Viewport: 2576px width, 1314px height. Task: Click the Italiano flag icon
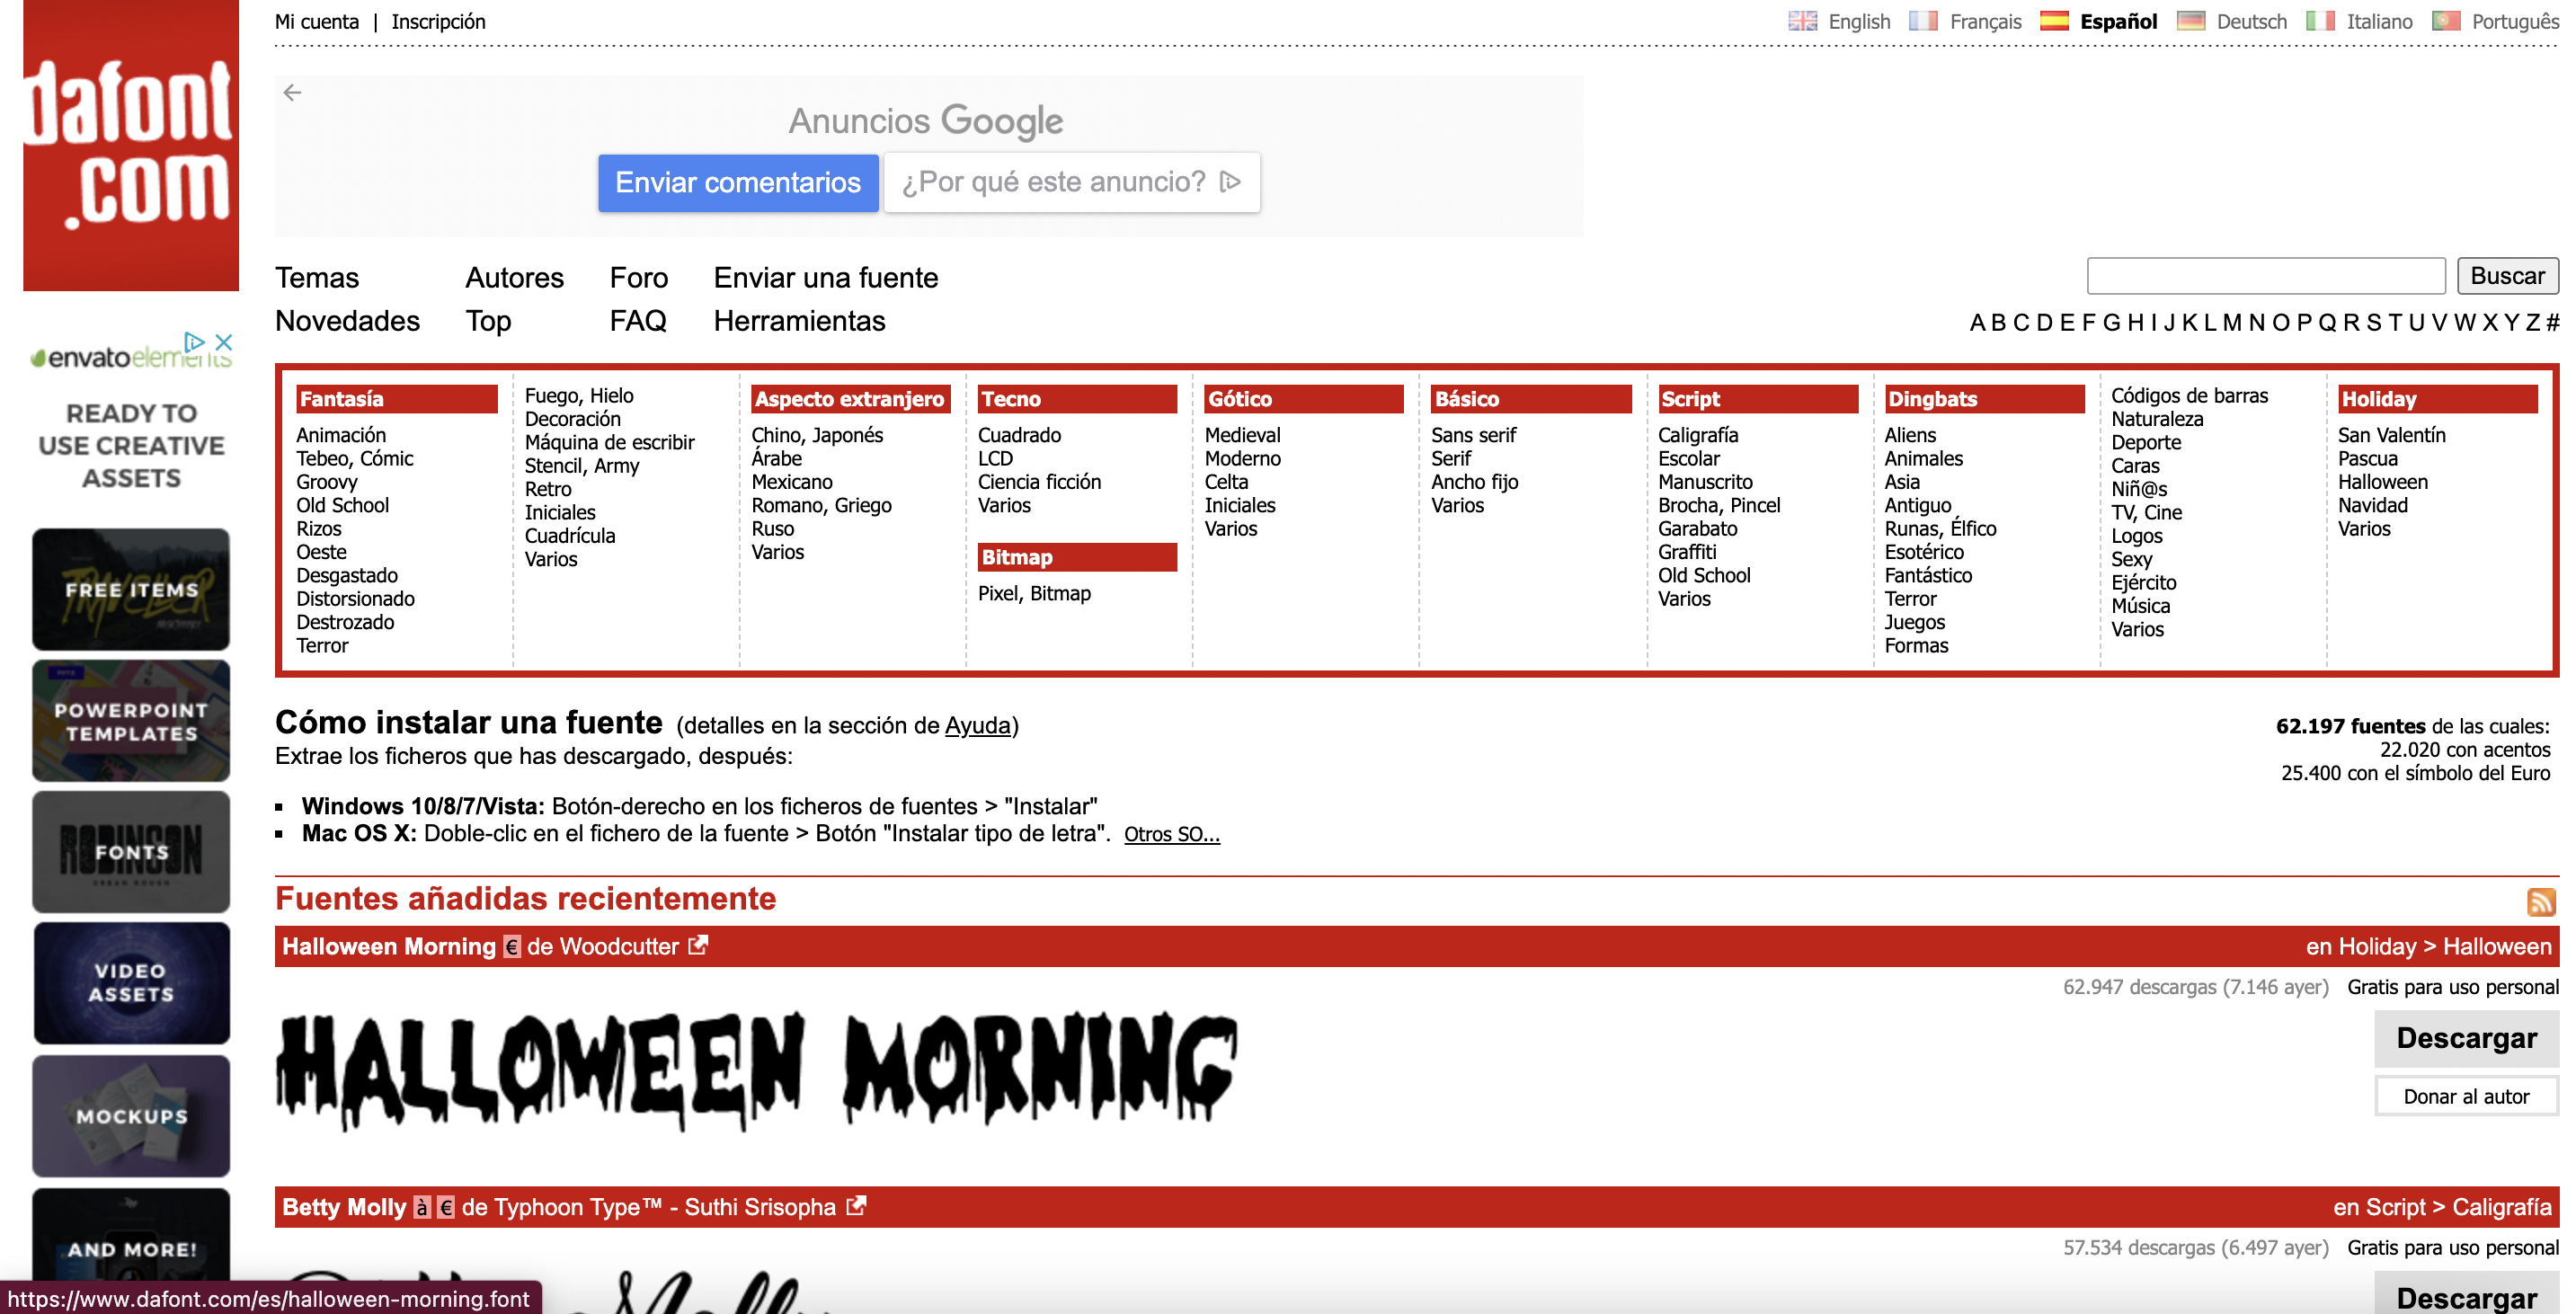(x=2320, y=21)
